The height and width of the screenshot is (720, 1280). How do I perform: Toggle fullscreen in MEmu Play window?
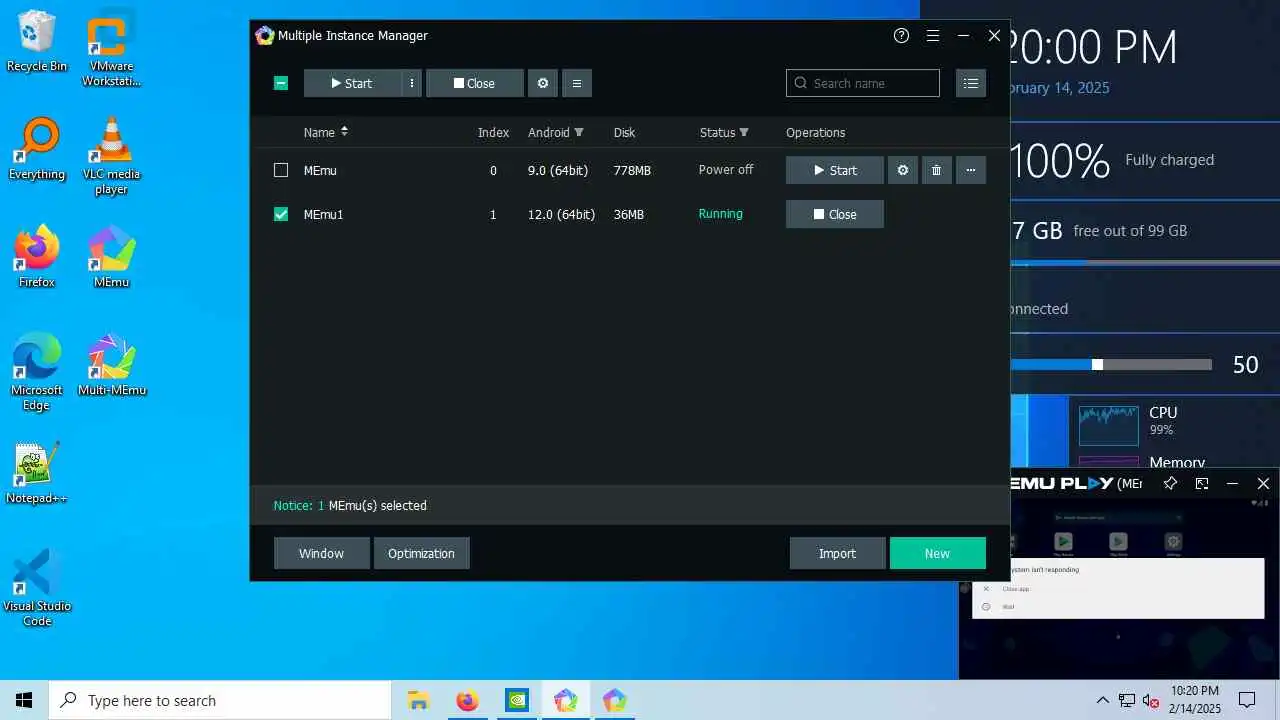pos(1202,483)
